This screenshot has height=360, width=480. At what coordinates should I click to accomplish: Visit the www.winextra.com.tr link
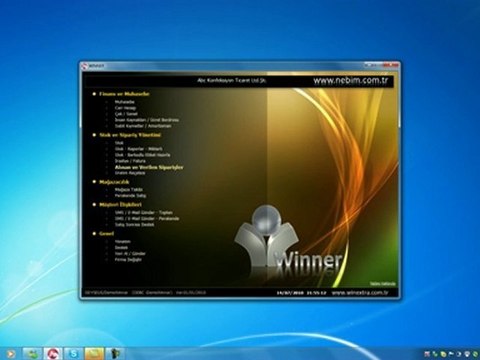pyautogui.click(x=360, y=293)
